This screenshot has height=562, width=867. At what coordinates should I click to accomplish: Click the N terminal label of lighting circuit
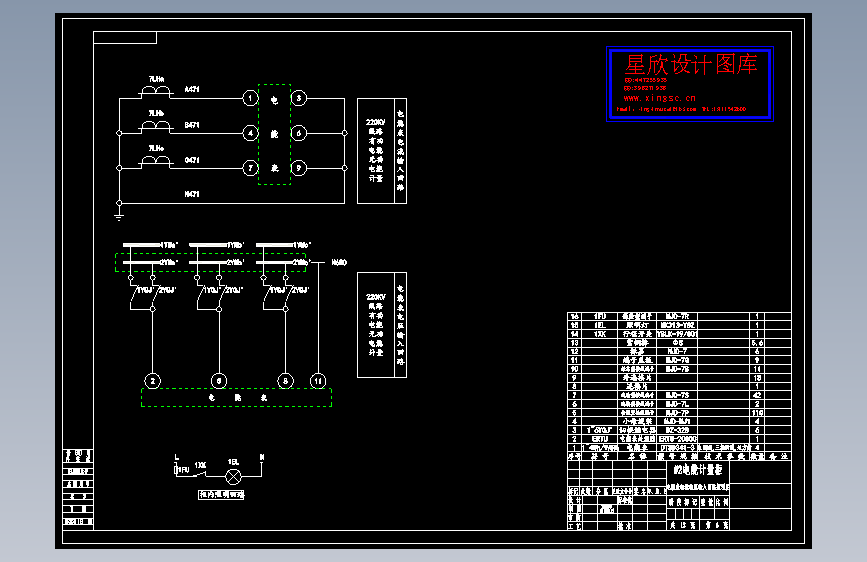(262, 457)
